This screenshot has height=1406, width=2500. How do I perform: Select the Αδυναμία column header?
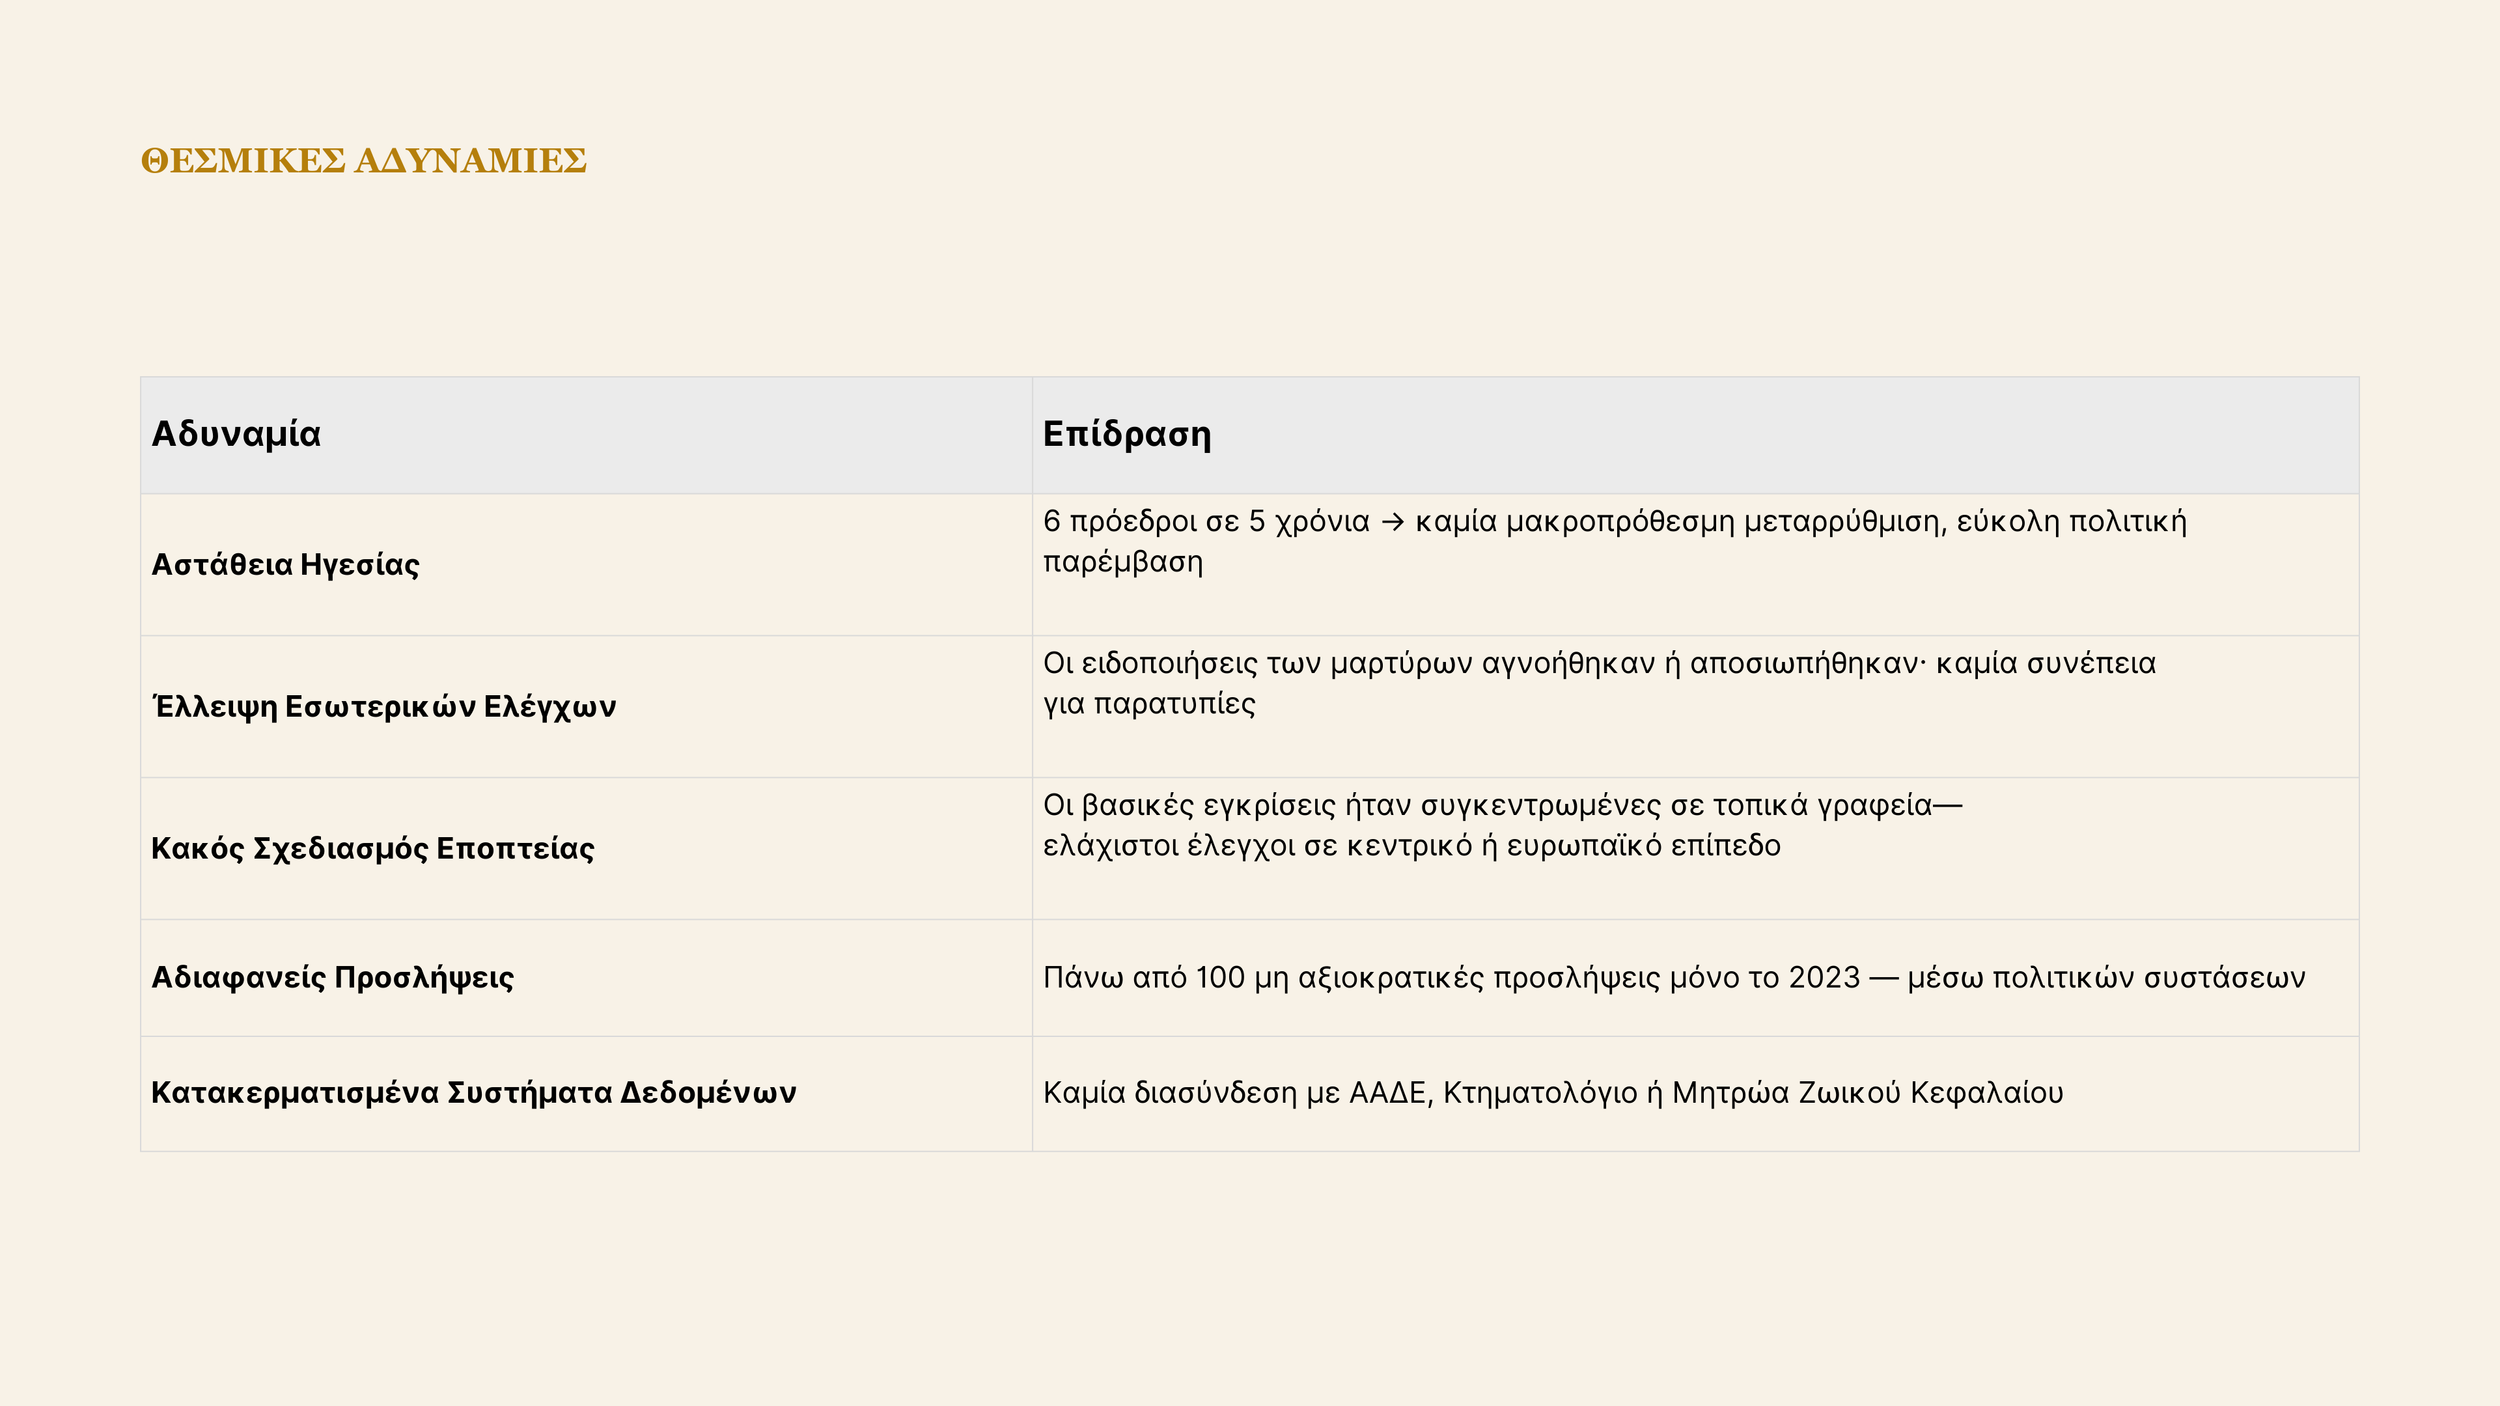click(236, 434)
